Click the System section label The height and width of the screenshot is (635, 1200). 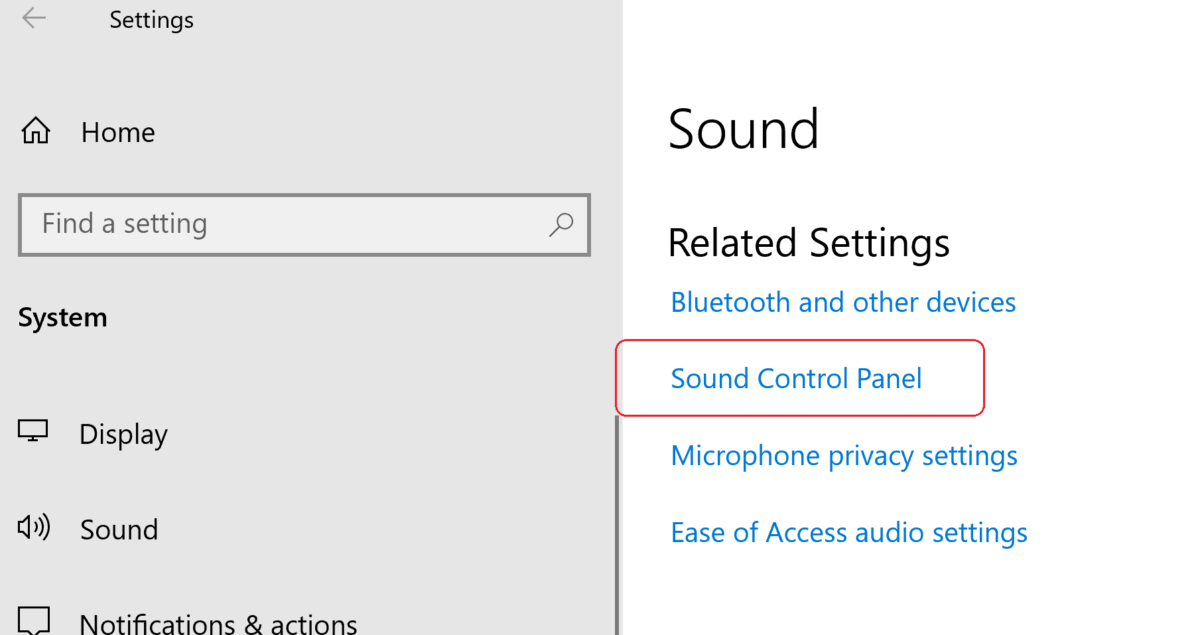[63, 317]
